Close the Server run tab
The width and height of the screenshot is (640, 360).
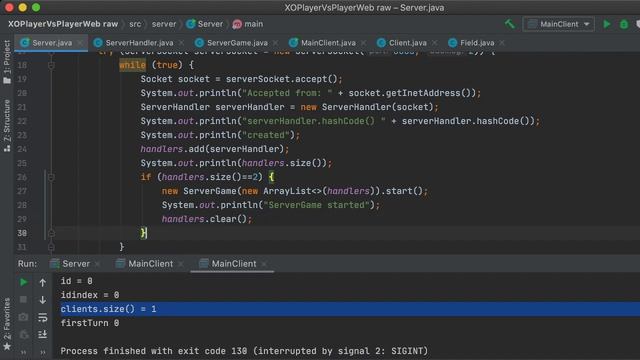pyautogui.click(x=98, y=264)
